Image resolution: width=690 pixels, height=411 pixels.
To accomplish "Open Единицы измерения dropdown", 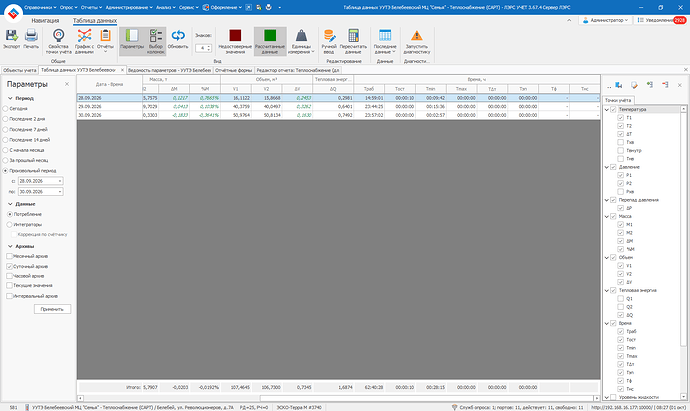I will (x=301, y=41).
